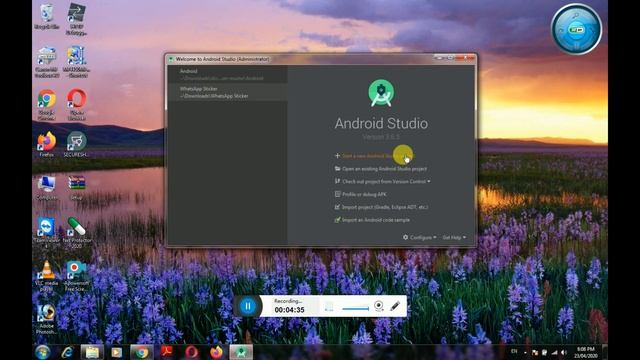Click the Android Studio logo
The image size is (640, 360).
click(x=381, y=93)
